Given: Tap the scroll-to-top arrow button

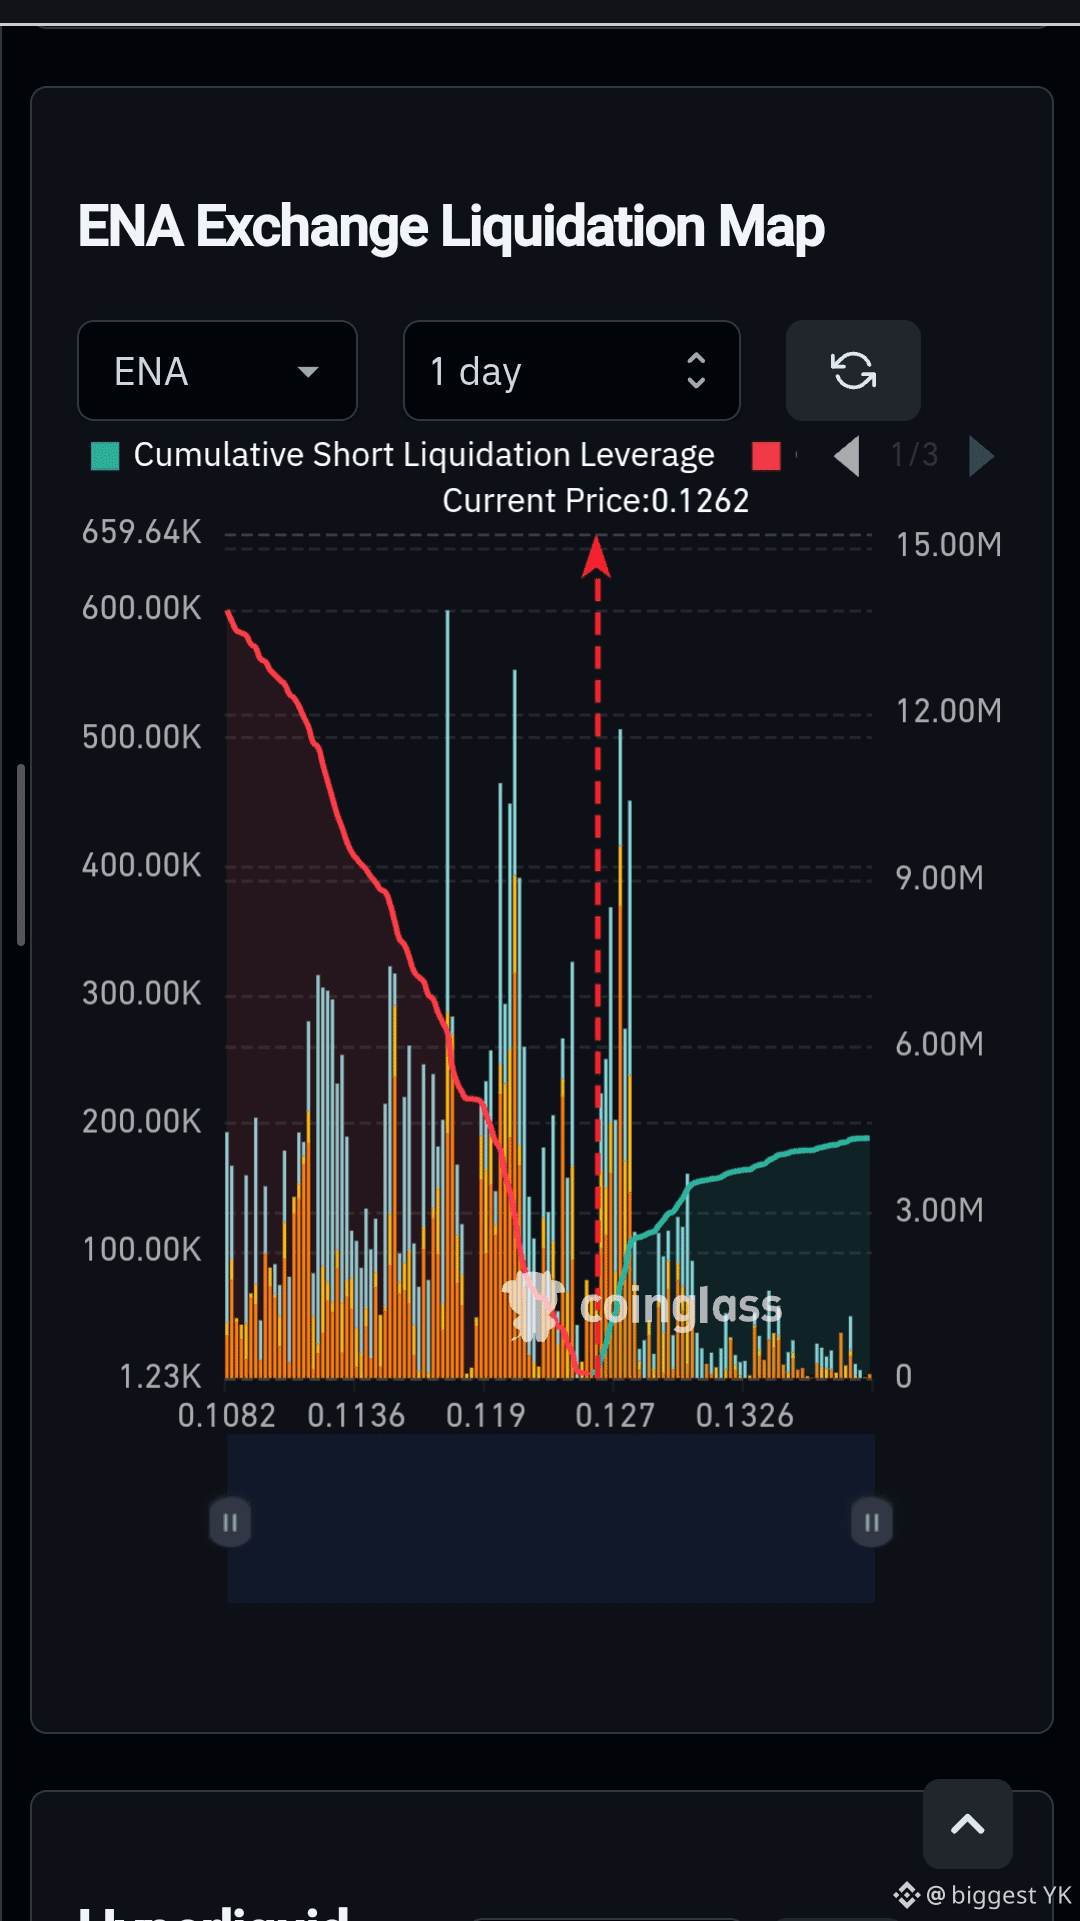Looking at the screenshot, I should click(x=968, y=1824).
